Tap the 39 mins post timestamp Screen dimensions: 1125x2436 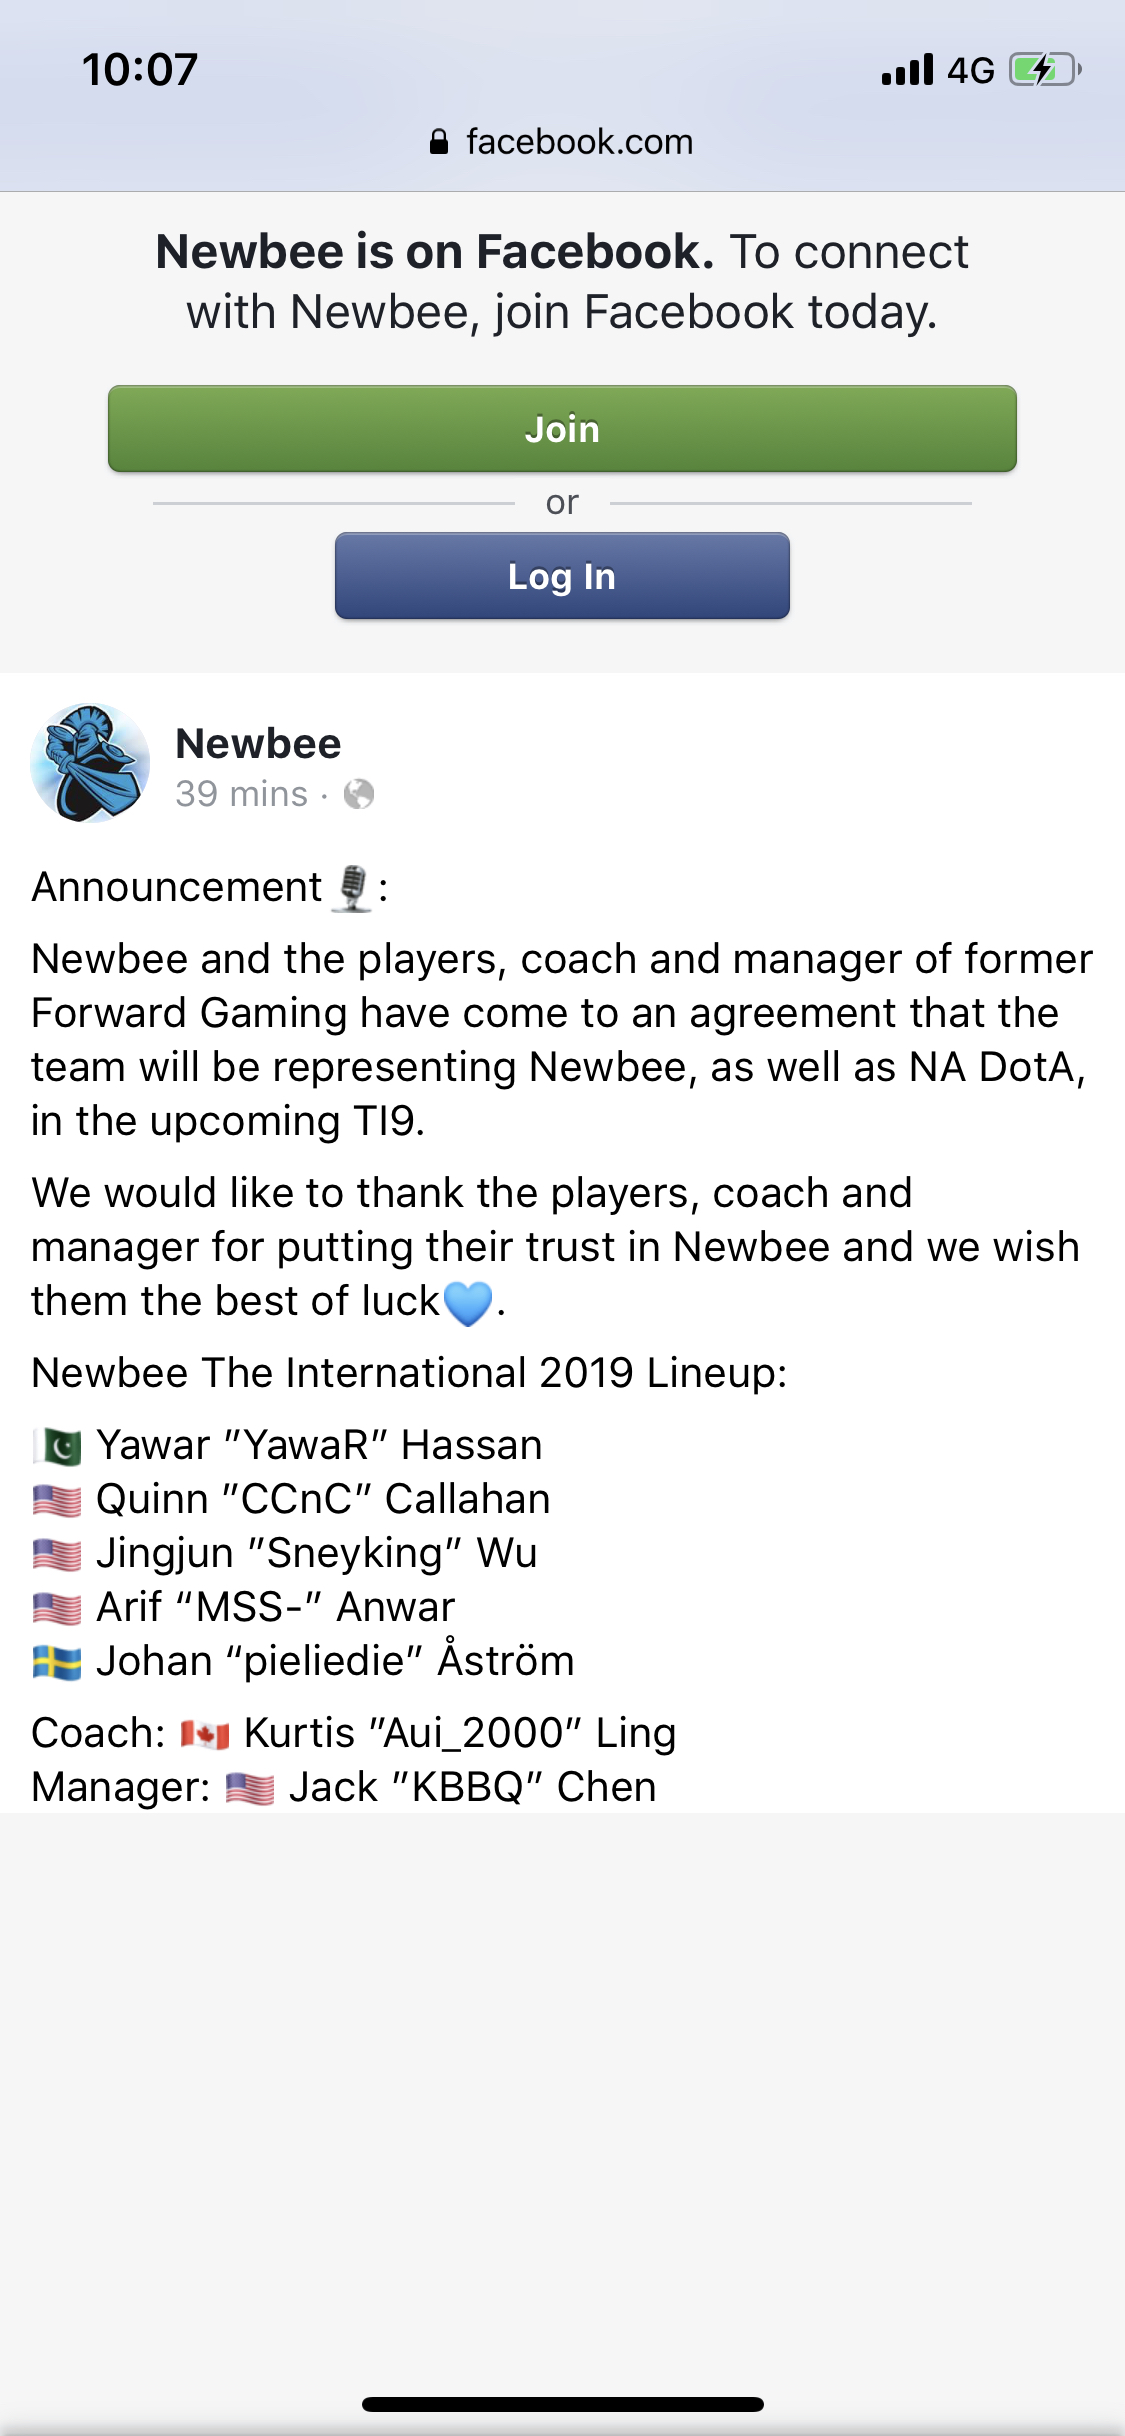tap(241, 794)
